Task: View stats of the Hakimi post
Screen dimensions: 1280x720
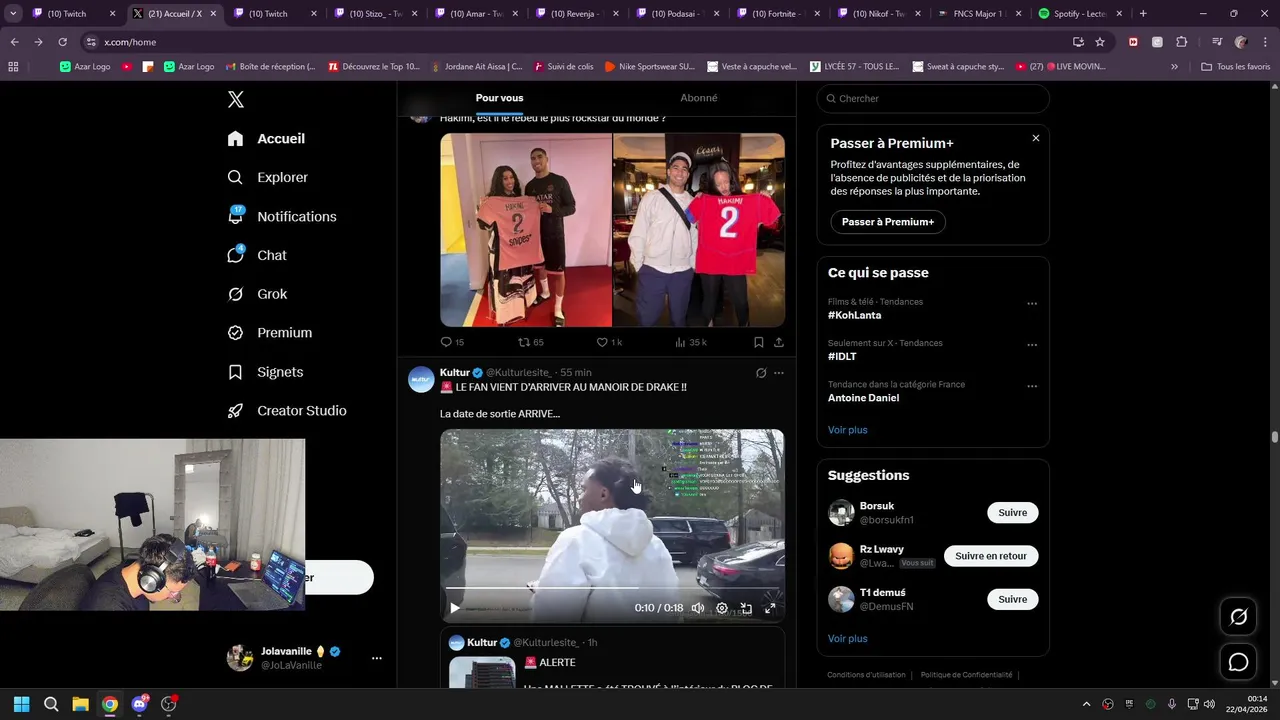Action: [x=691, y=342]
